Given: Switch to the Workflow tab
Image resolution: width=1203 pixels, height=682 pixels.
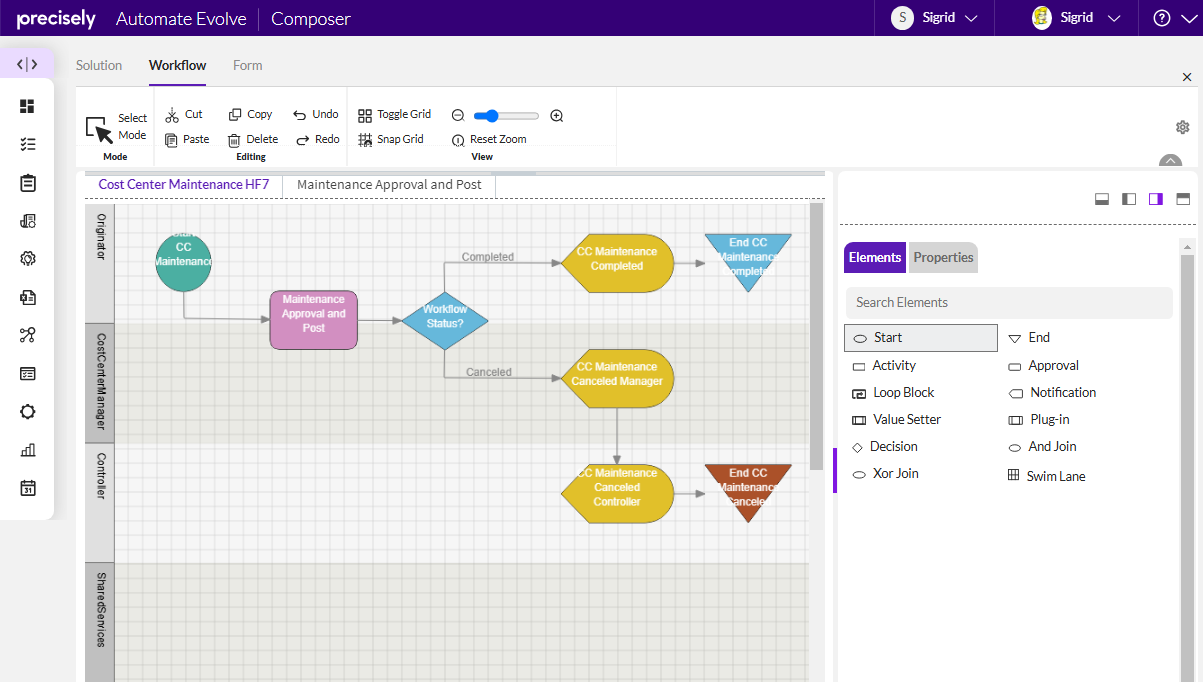Looking at the screenshot, I should pos(178,65).
